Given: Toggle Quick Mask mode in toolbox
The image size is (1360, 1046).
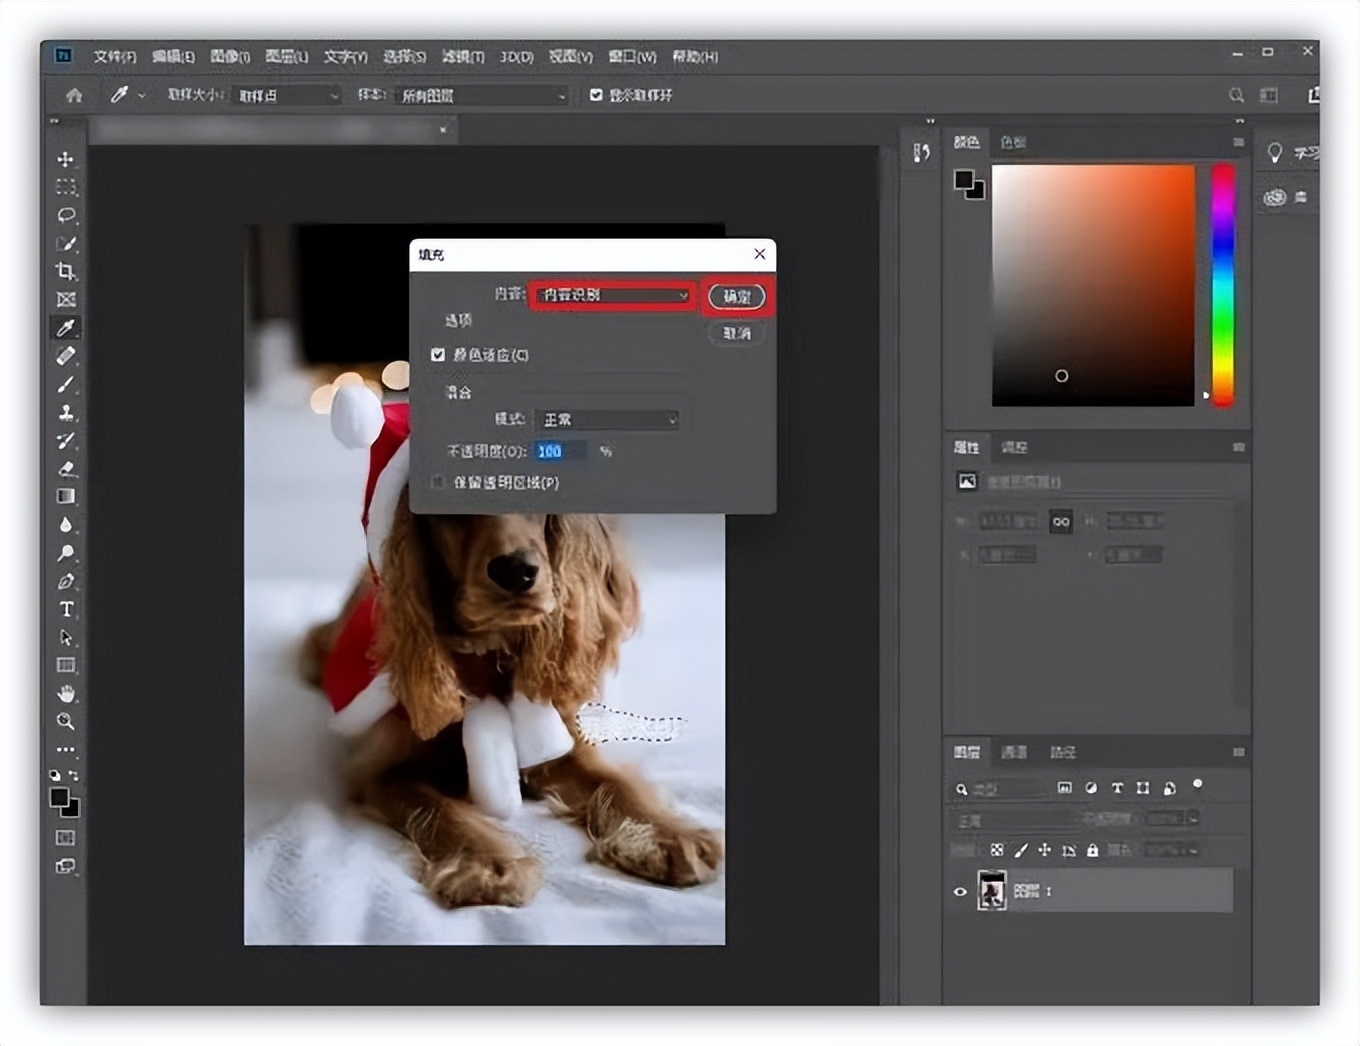Looking at the screenshot, I should (x=66, y=838).
